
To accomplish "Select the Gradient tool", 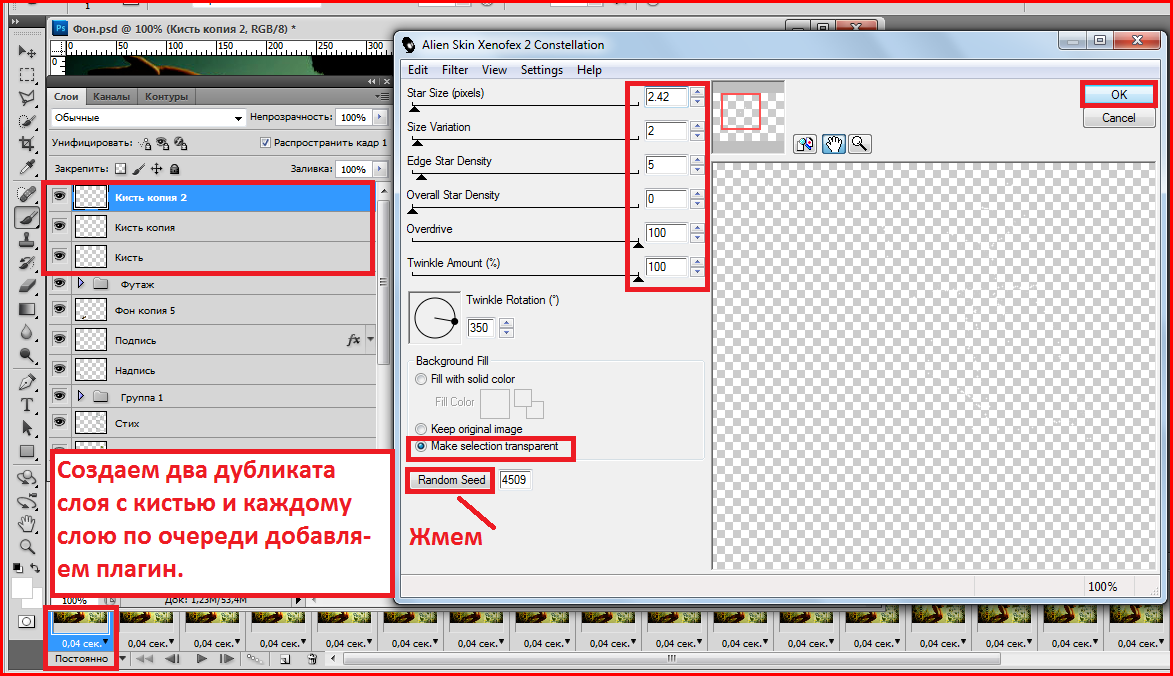I will coord(27,309).
